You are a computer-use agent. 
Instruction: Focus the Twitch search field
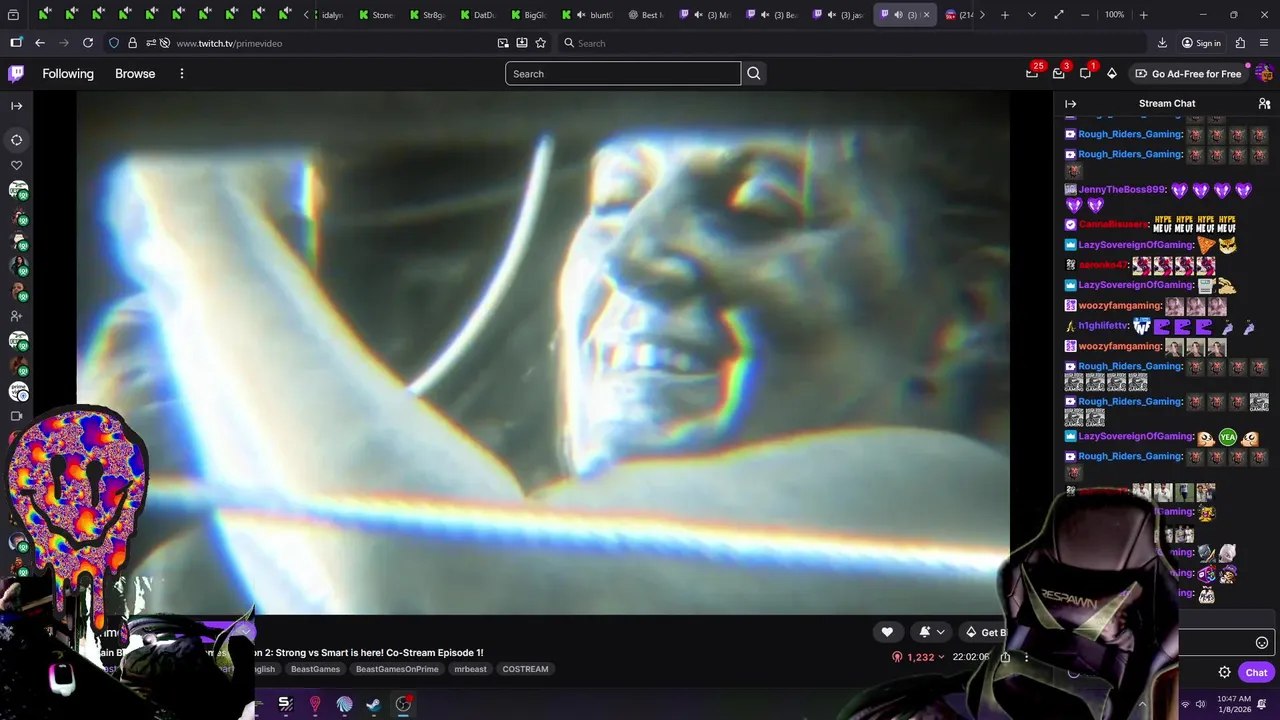click(x=623, y=73)
